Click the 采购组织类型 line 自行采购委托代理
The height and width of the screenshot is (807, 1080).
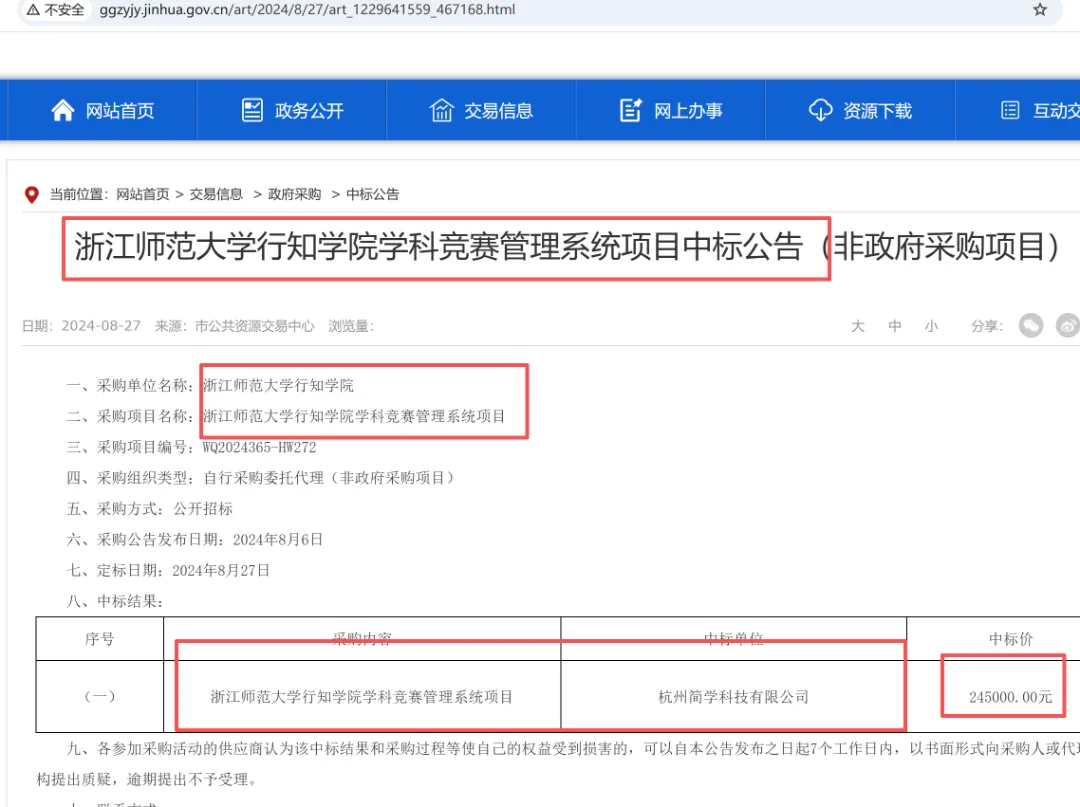coord(261,478)
